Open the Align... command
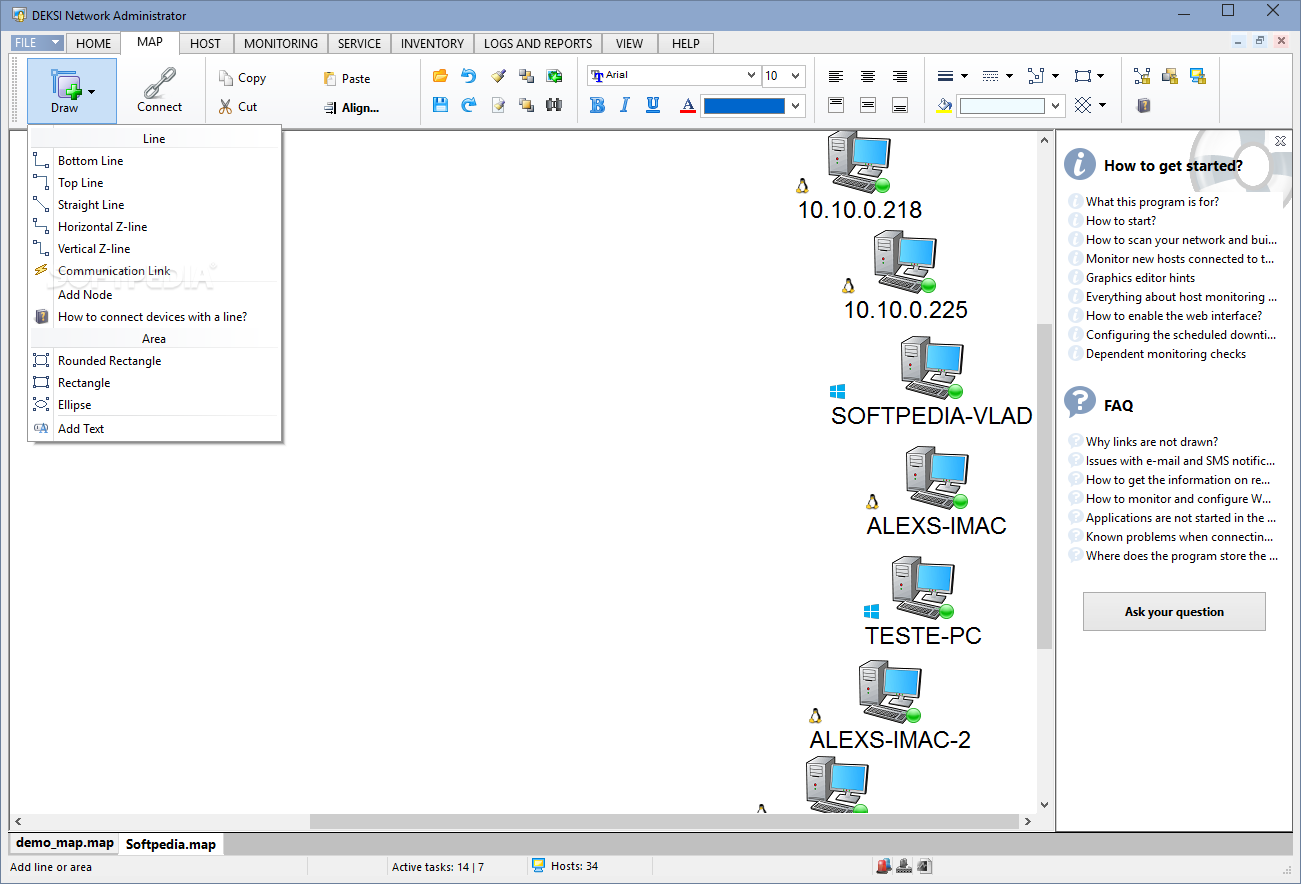 351,108
